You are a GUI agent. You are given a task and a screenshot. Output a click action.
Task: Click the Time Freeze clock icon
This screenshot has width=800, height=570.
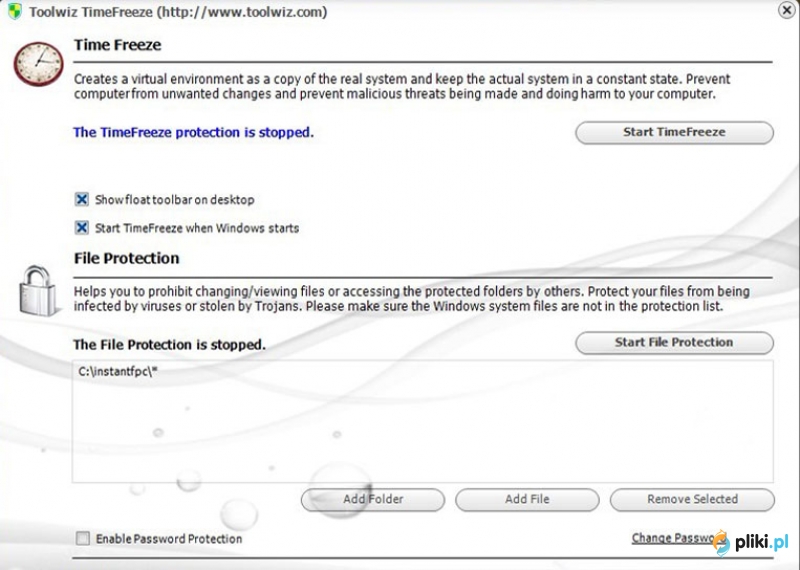click(38, 64)
